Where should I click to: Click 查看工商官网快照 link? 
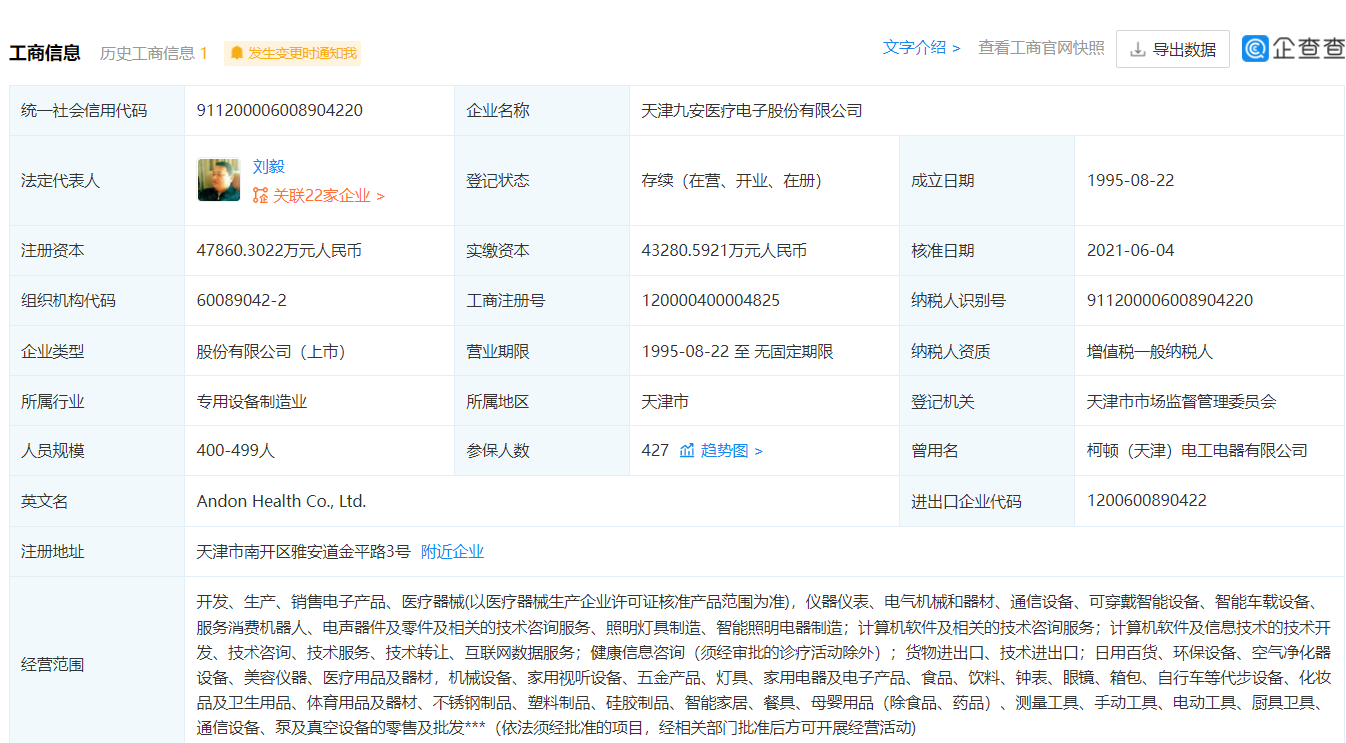click(1041, 48)
